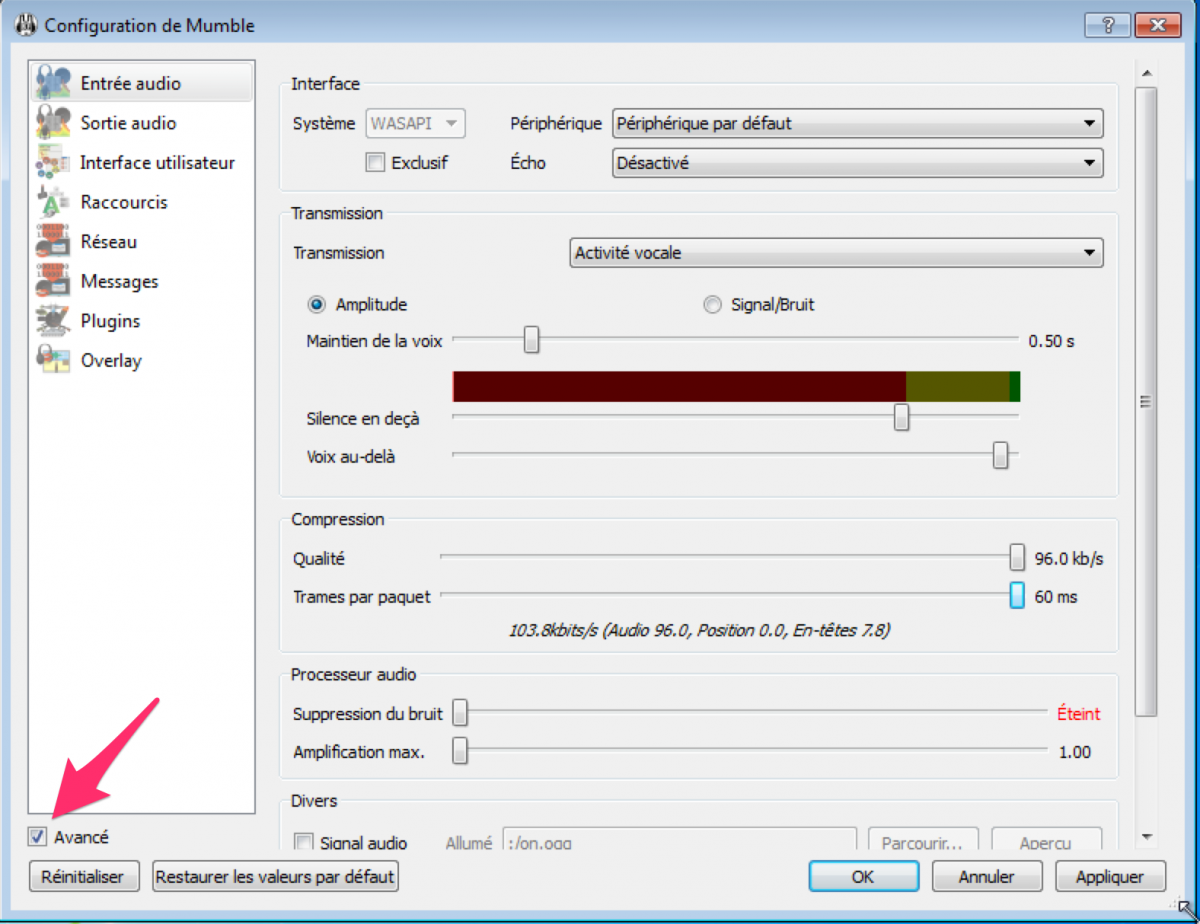Image resolution: width=1200 pixels, height=924 pixels.
Task: Open the Transmission mode dropdown
Action: point(835,253)
